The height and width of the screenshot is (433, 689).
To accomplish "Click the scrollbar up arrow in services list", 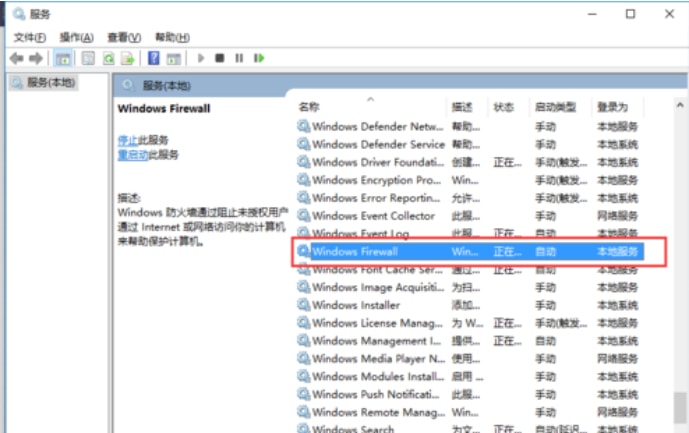I will tap(680, 105).
